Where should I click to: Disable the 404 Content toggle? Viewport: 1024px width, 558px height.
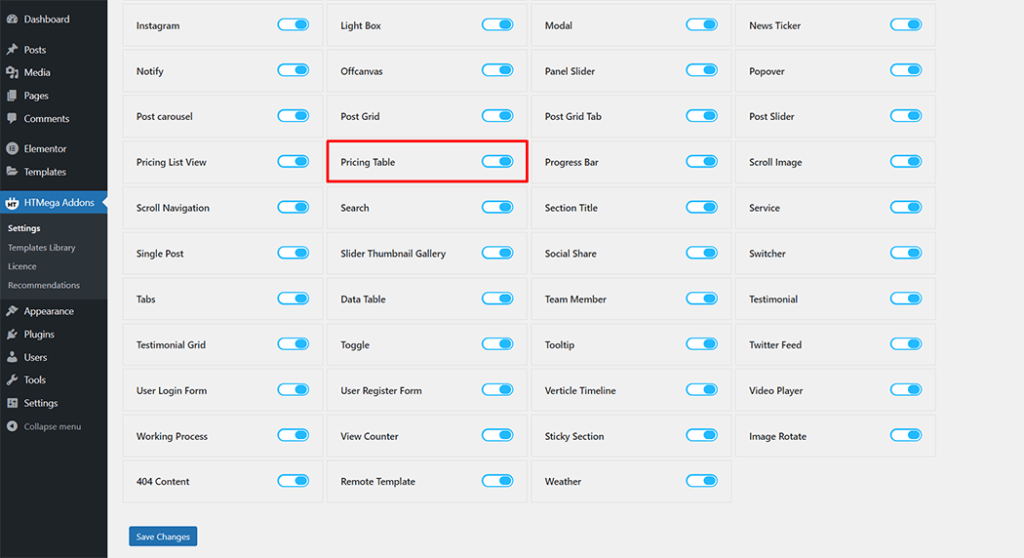(x=293, y=481)
